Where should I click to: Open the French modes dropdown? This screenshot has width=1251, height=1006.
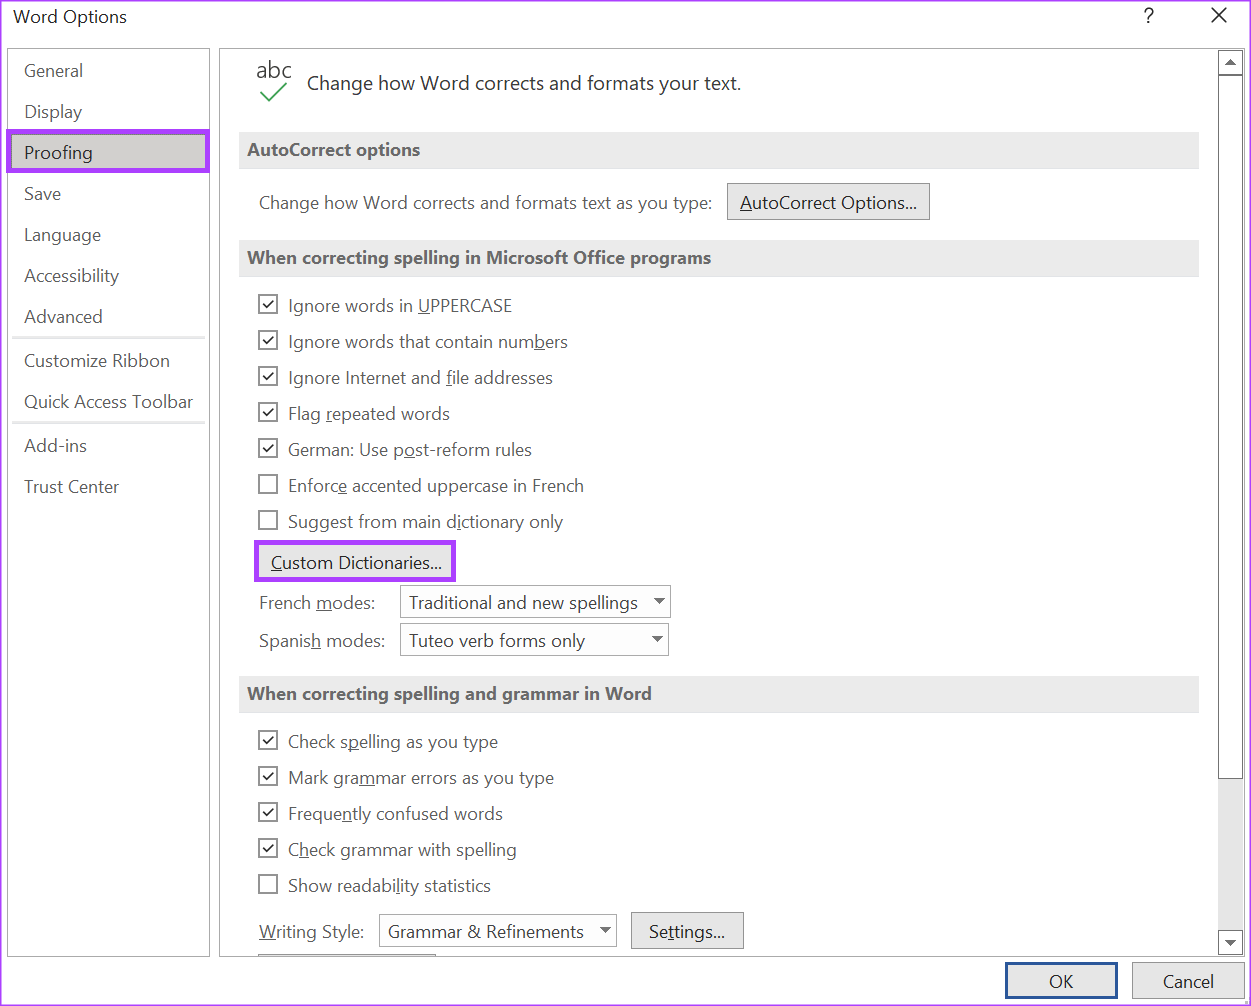(x=535, y=602)
